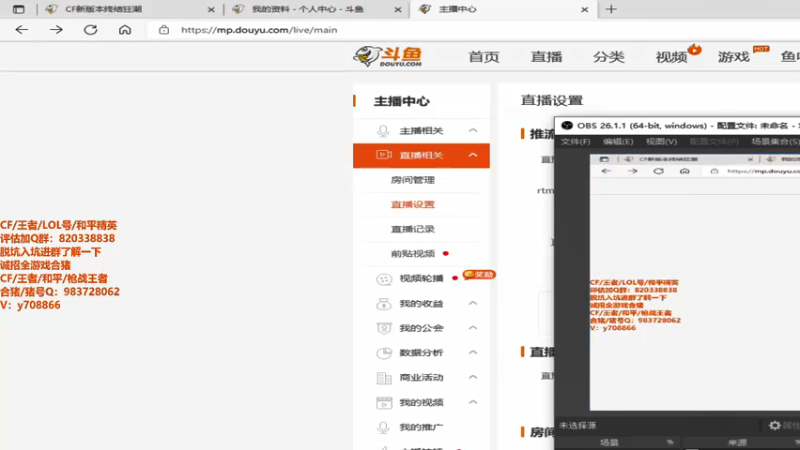Click the OBS preview canvas
This screenshot has height=450, width=800.
695,282
